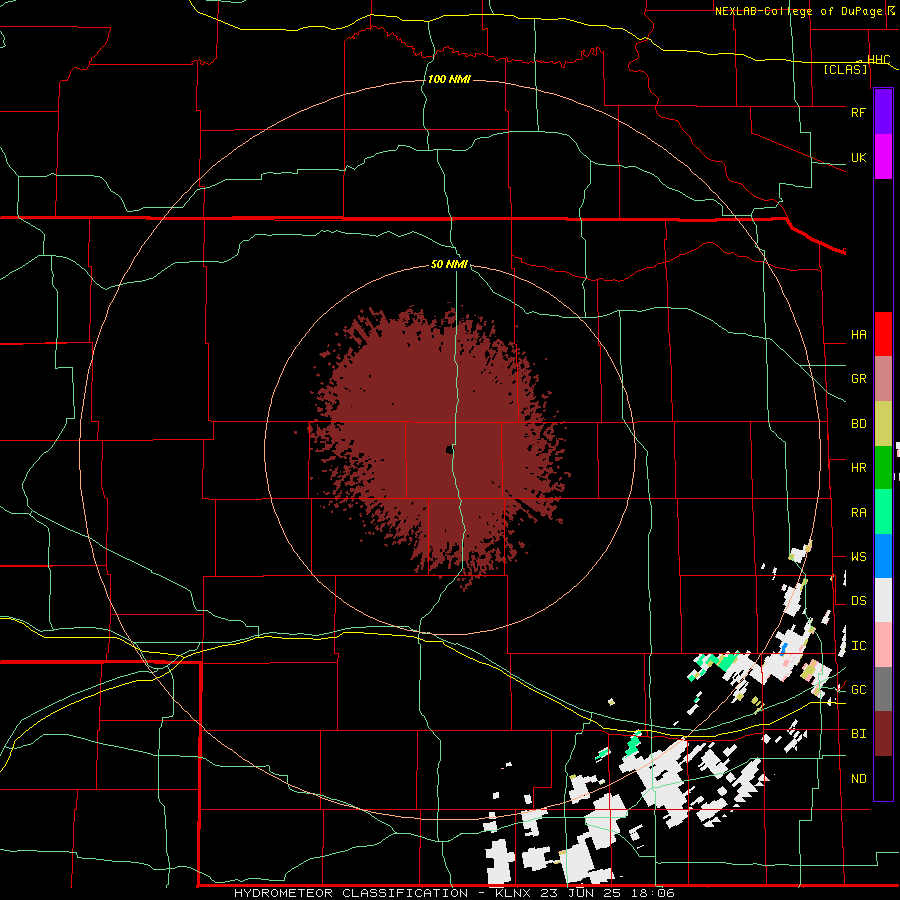Click the IC legend label
The image size is (900, 900).
tap(858, 646)
